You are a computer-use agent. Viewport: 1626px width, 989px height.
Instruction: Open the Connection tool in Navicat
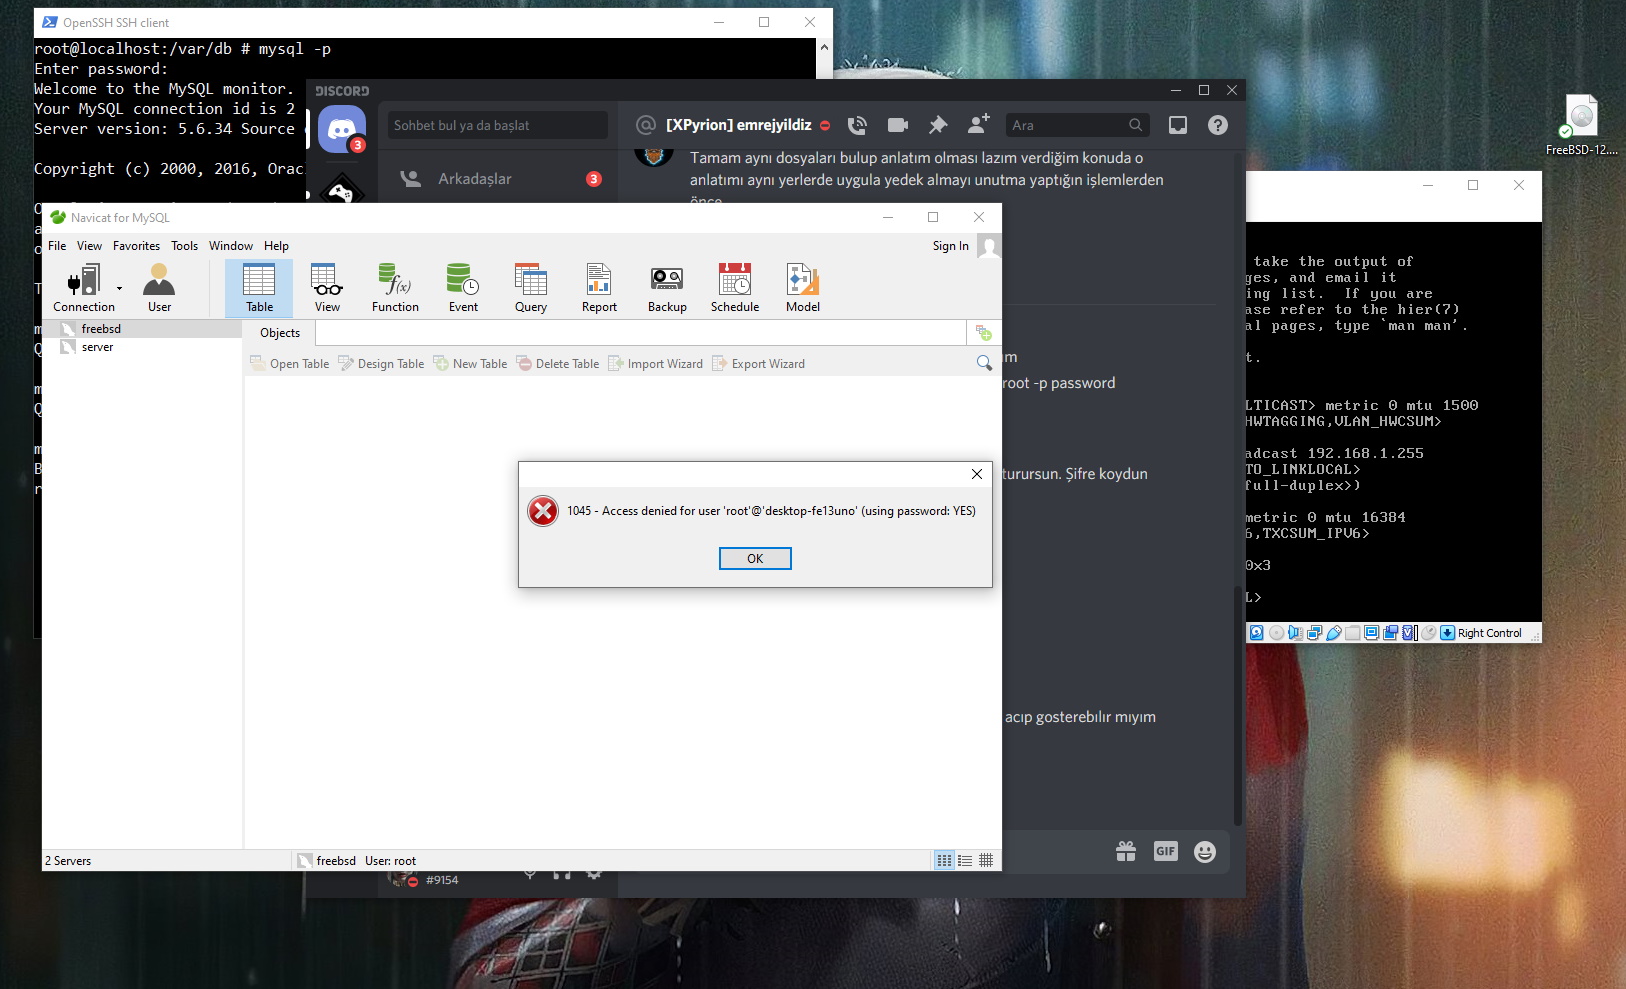click(x=84, y=288)
